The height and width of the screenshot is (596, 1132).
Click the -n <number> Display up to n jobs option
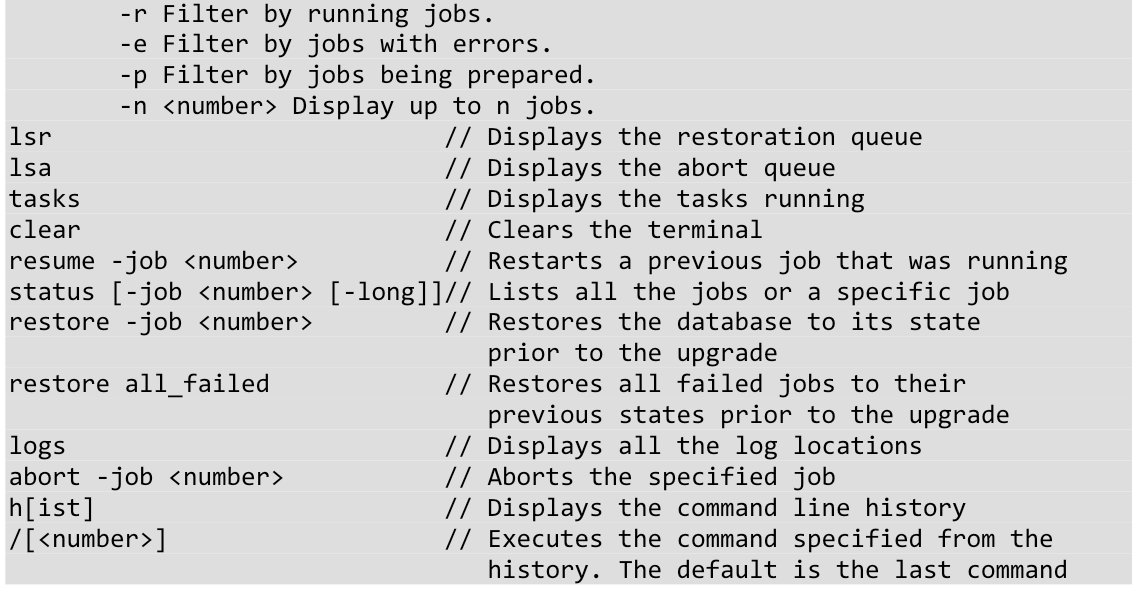pos(357,106)
